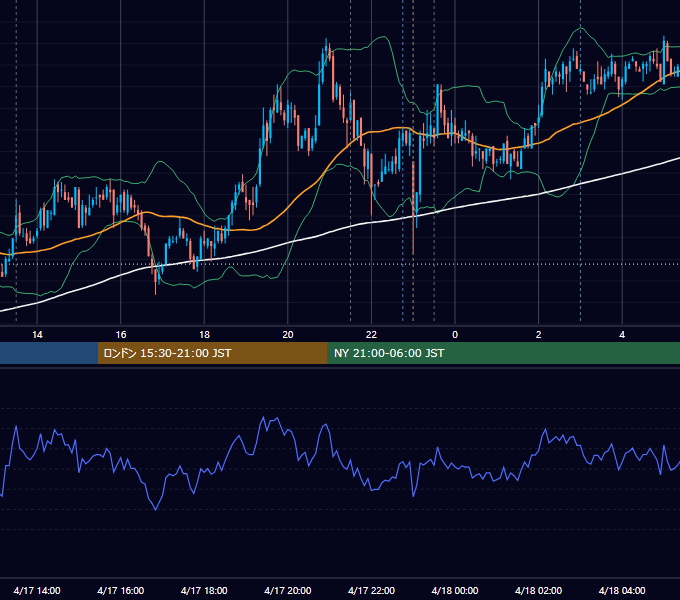Select the hour label 16 on chart axis
Viewport: 680px width, 600px height.
coord(121,335)
